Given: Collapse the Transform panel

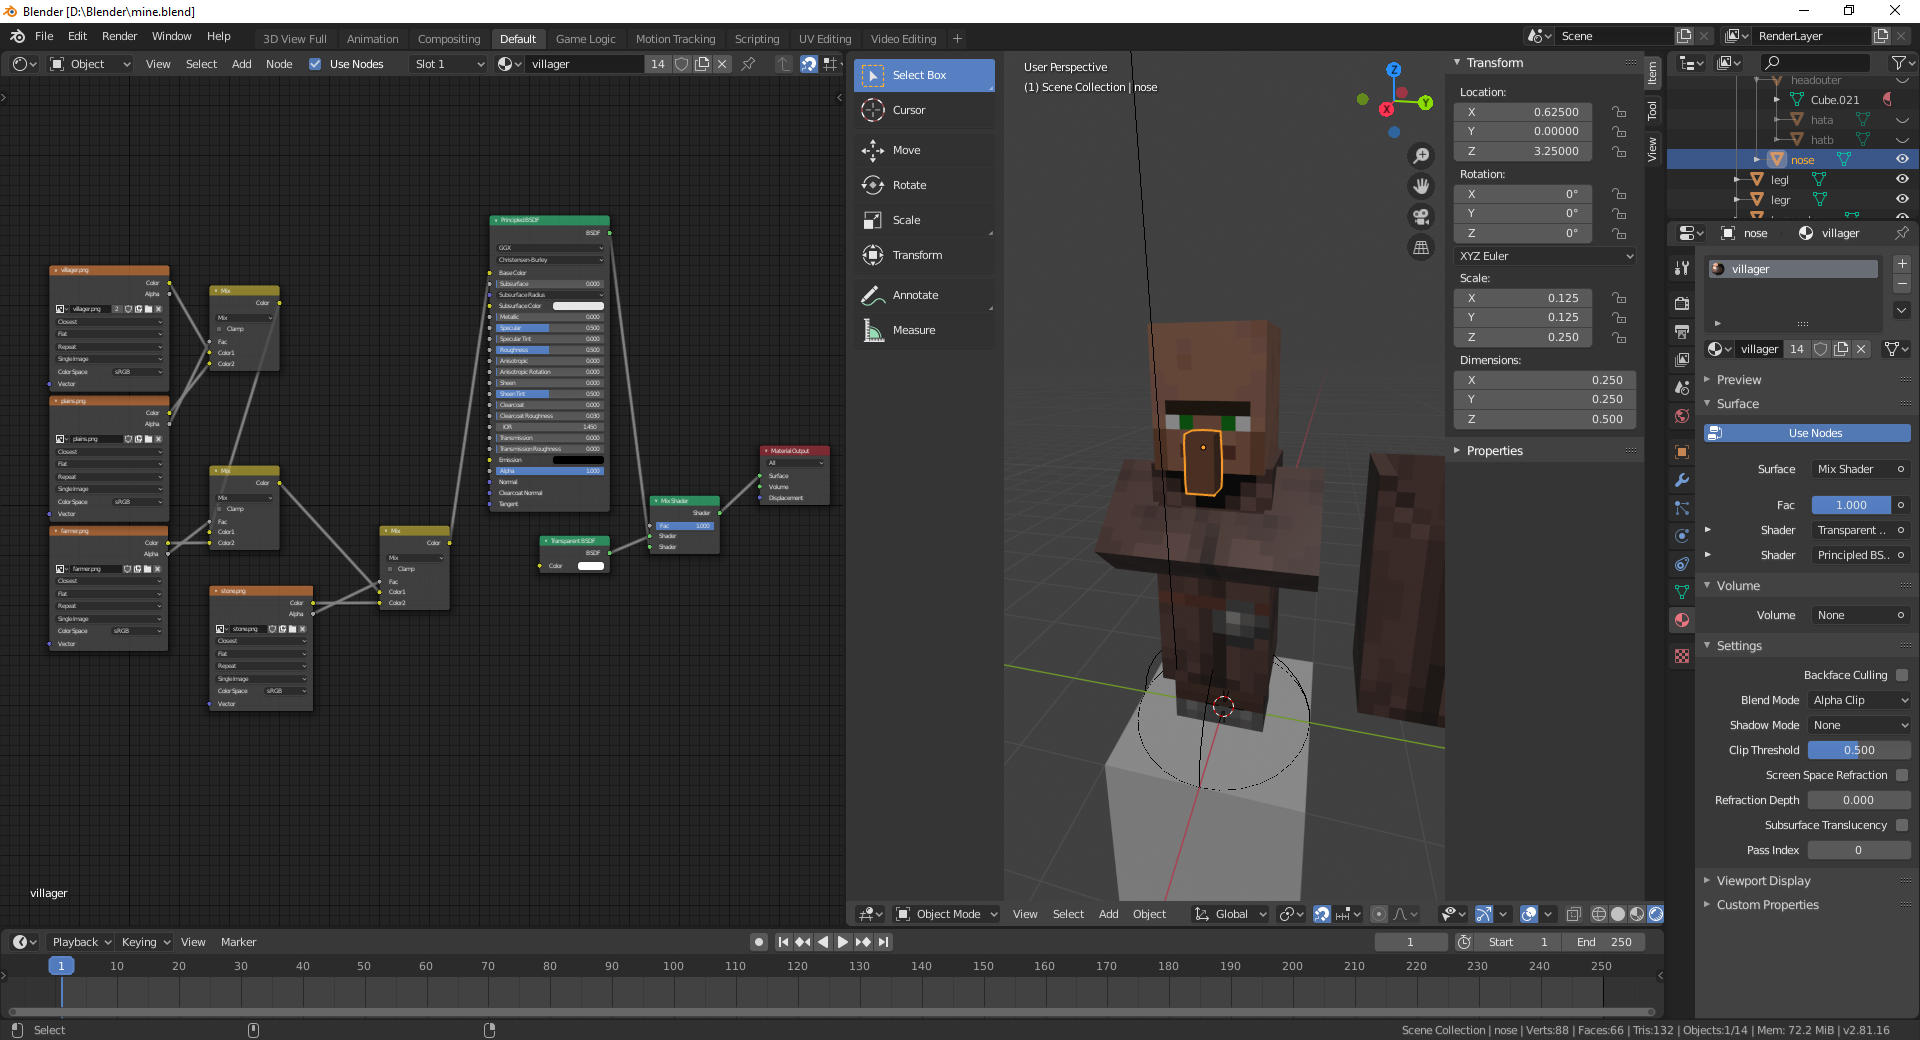Looking at the screenshot, I should pyautogui.click(x=1494, y=63).
